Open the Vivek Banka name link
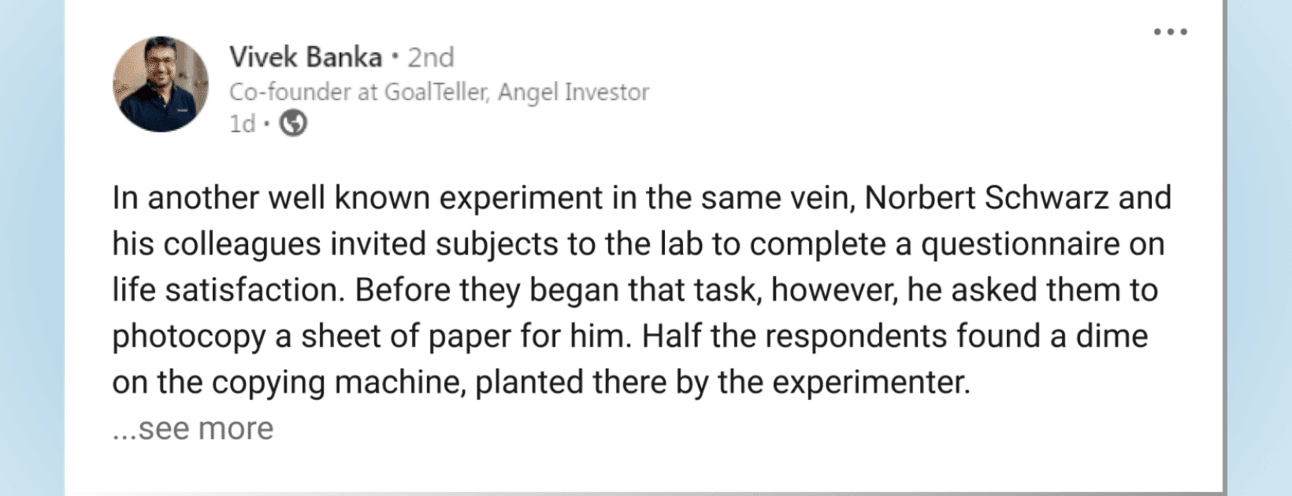The width and height of the screenshot is (1292, 496). coord(305,56)
